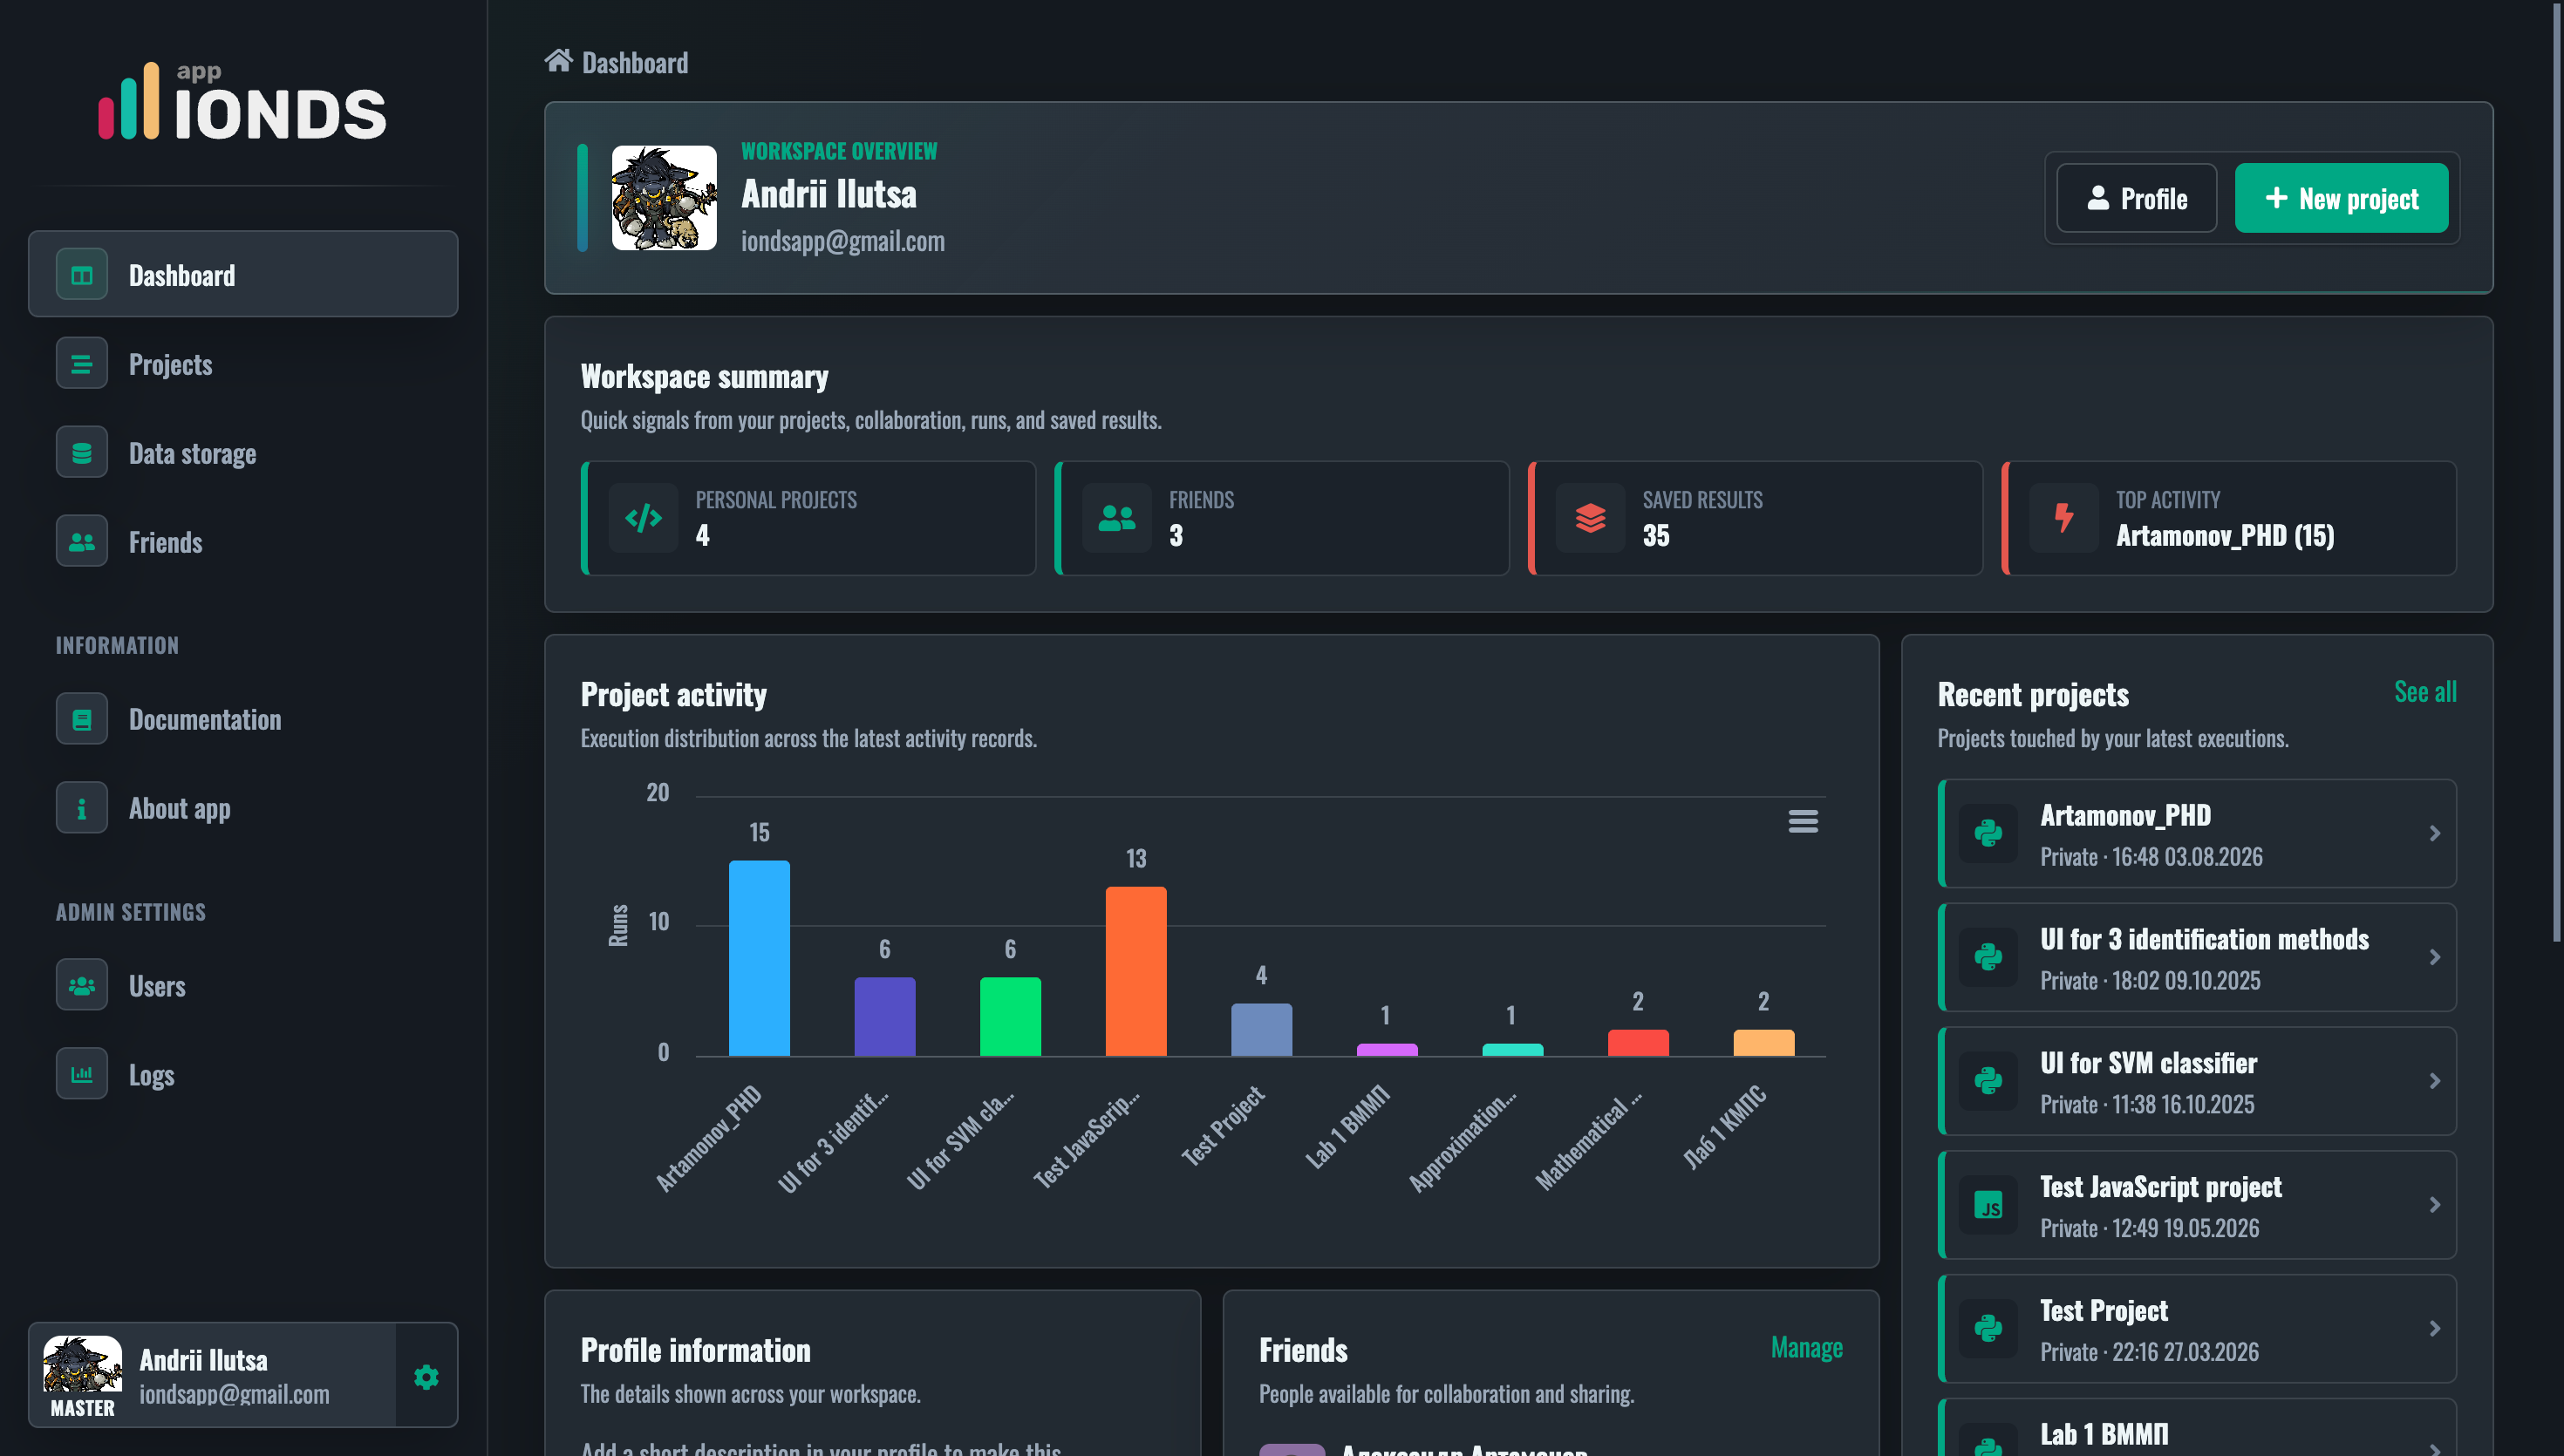Follow the See all recent projects link
The image size is (2564, 1456).
[x=2424, y=692]
